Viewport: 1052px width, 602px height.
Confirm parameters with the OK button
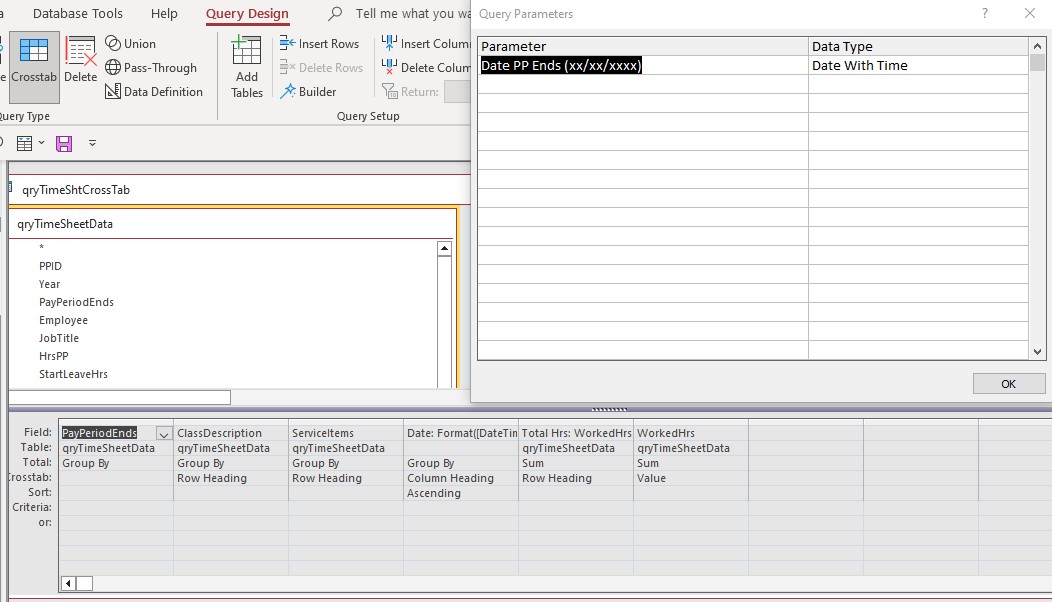(x=1008, y=383)
